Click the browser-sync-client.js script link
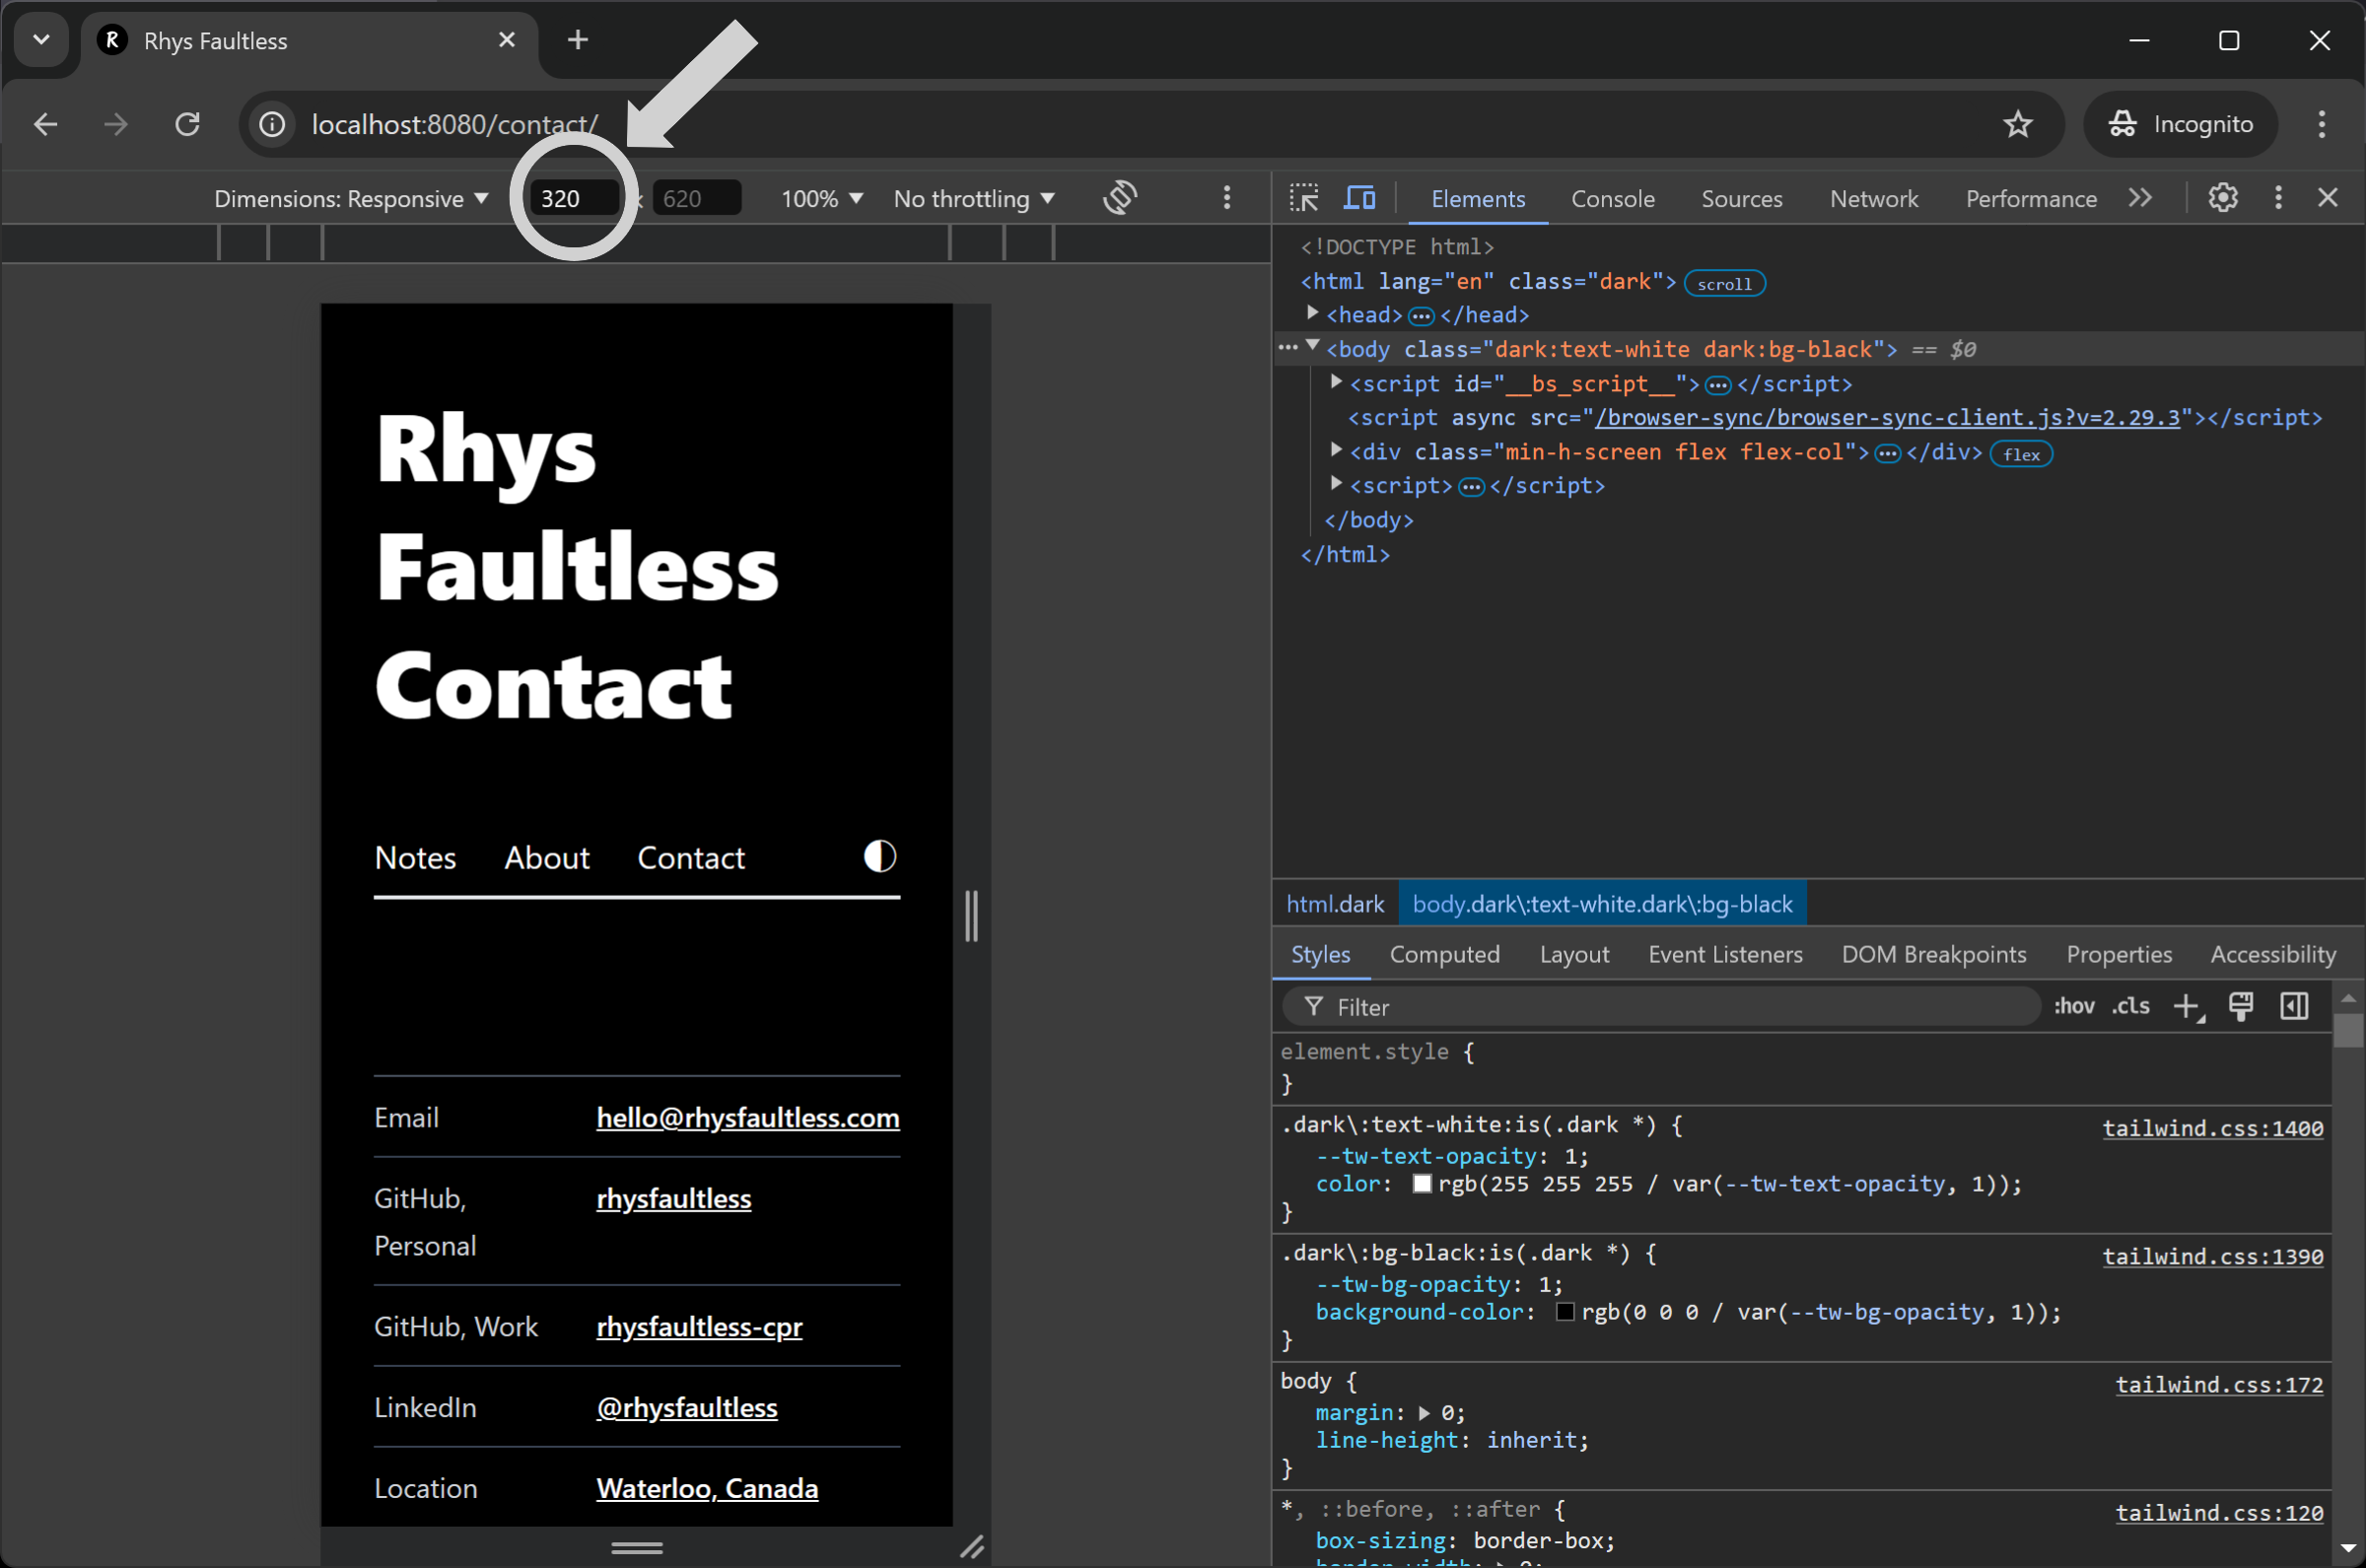 pos(1887,417)
